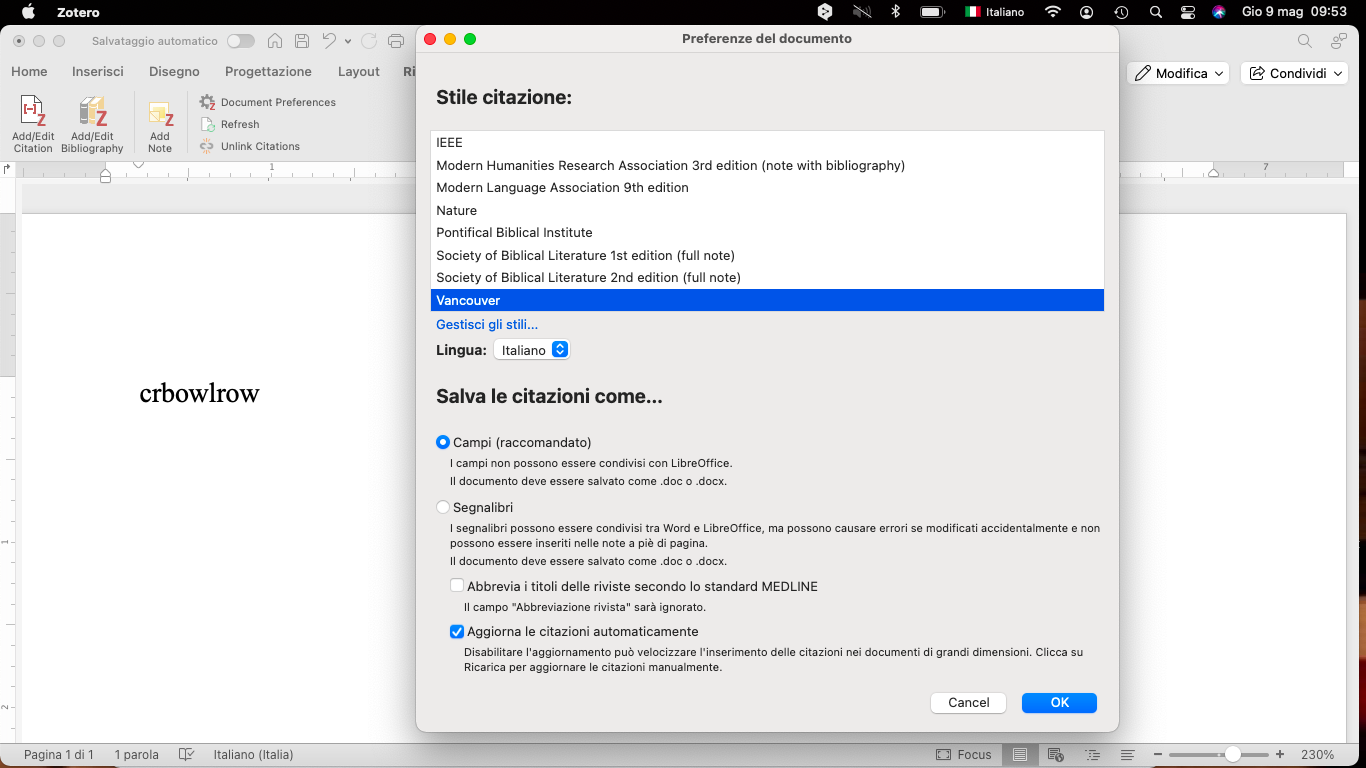Screen dimensions: 1366x768
Task: Open the Modifica dropdown button
Action: 1178,73
